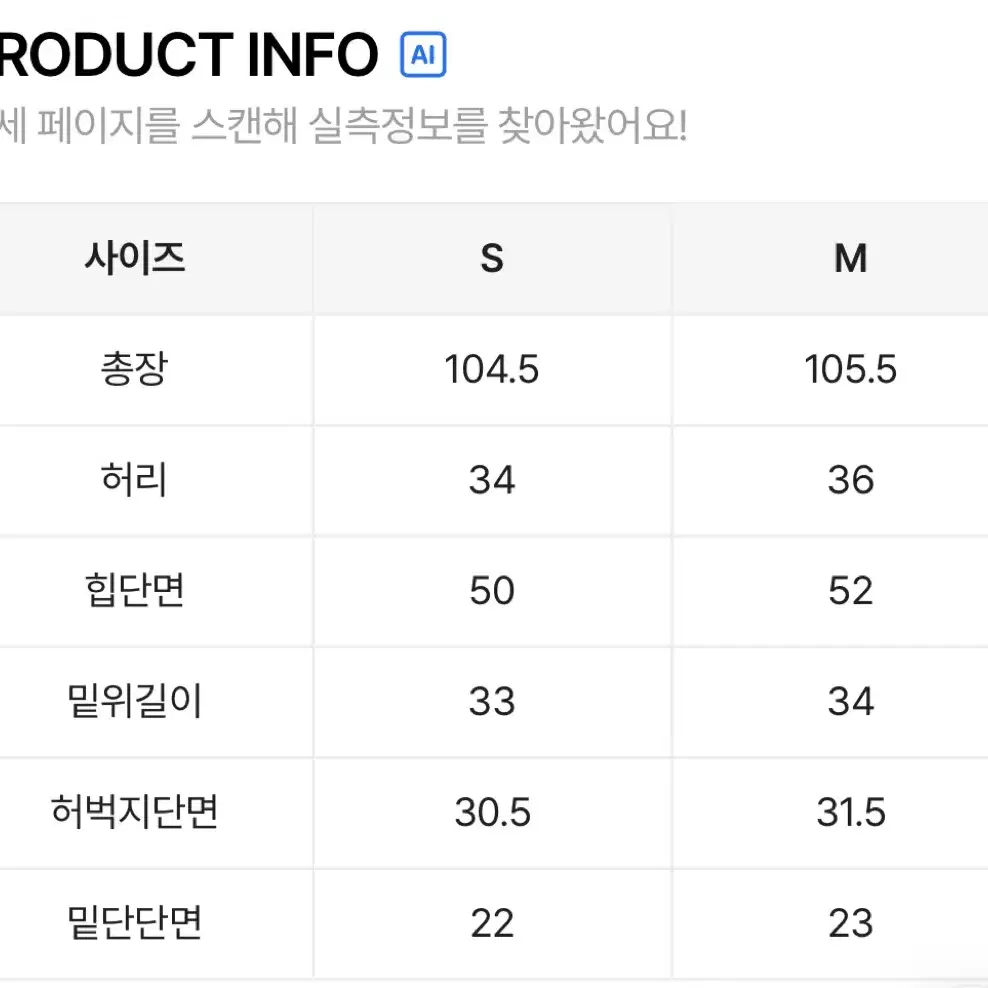Click the S hem value 22
The image size is (988, 988).
(492, 923)
